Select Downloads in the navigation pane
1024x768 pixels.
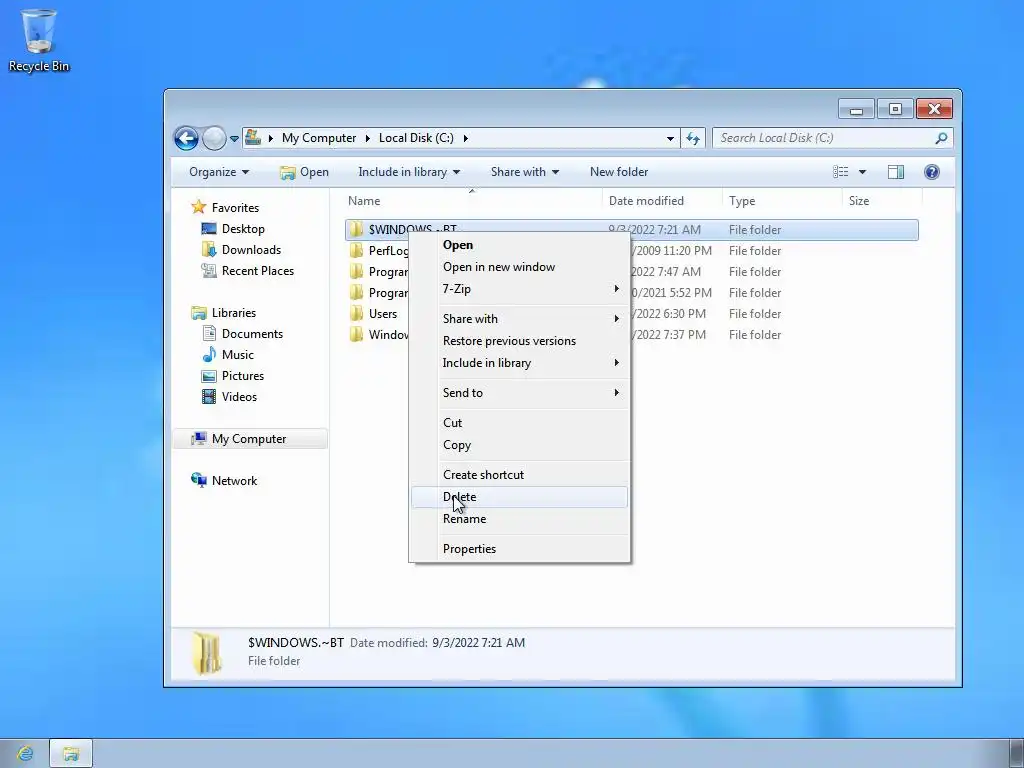coord(241,249)
